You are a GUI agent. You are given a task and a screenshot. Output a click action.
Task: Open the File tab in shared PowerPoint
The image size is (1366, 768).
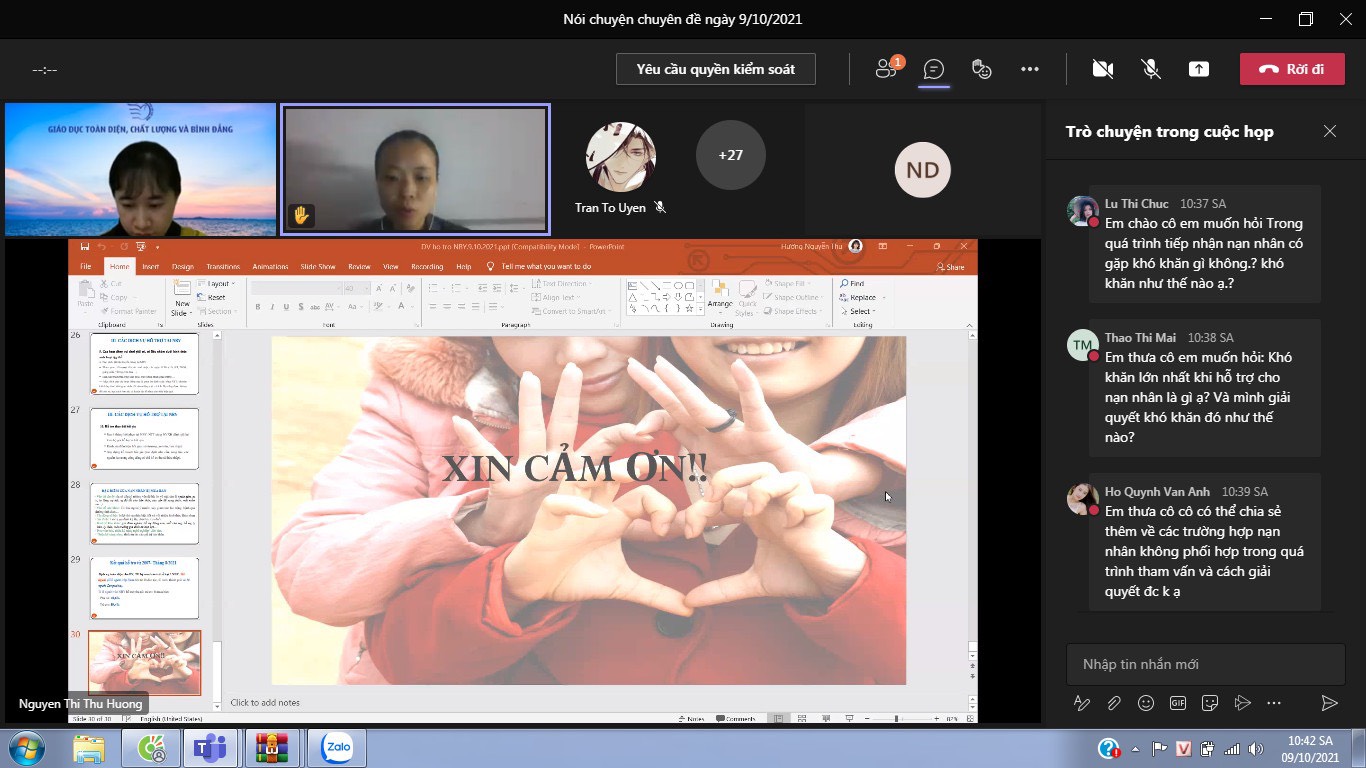point(86,267)
